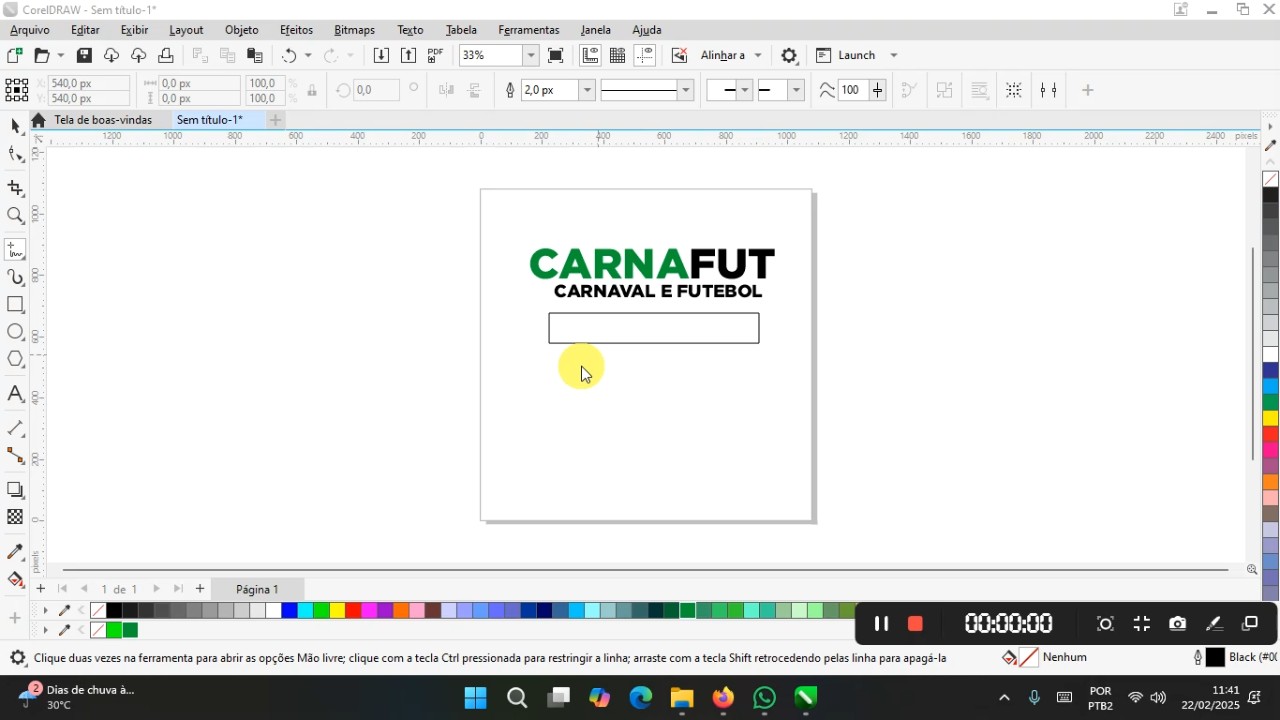Toggle show grid button
This screenshot has height=720, width=1280.
tap(618, 56)
